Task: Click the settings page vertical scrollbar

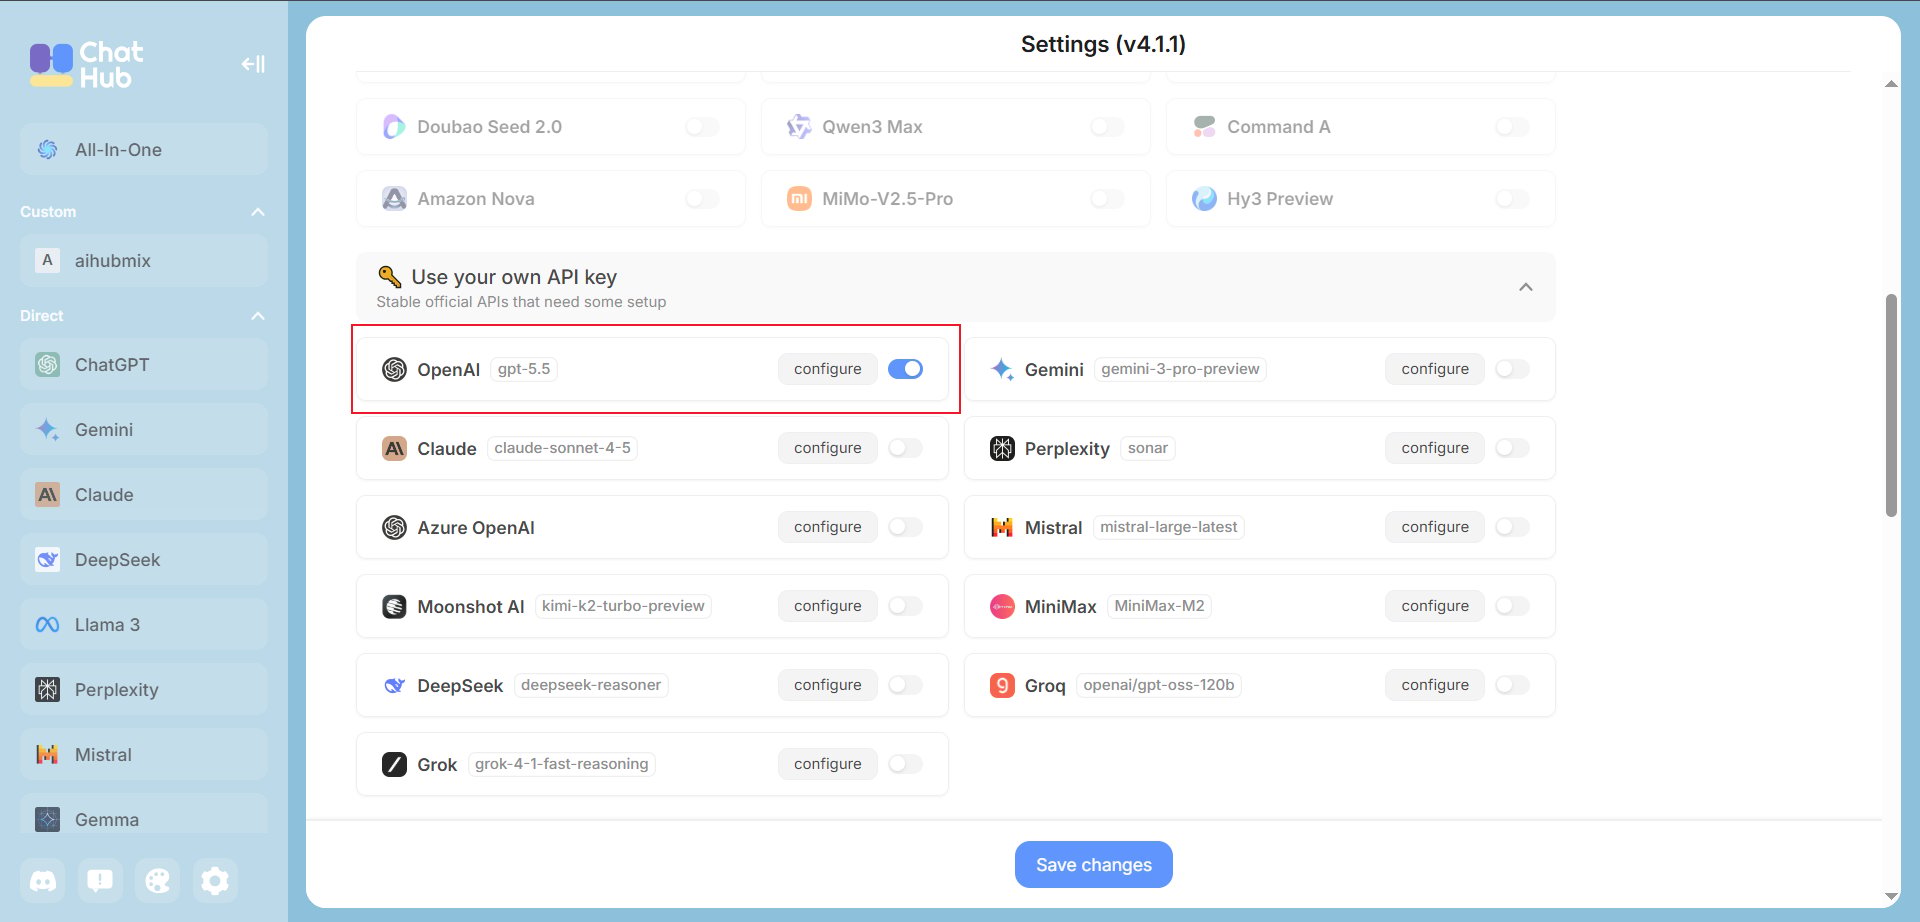Action: point(1891,405)
